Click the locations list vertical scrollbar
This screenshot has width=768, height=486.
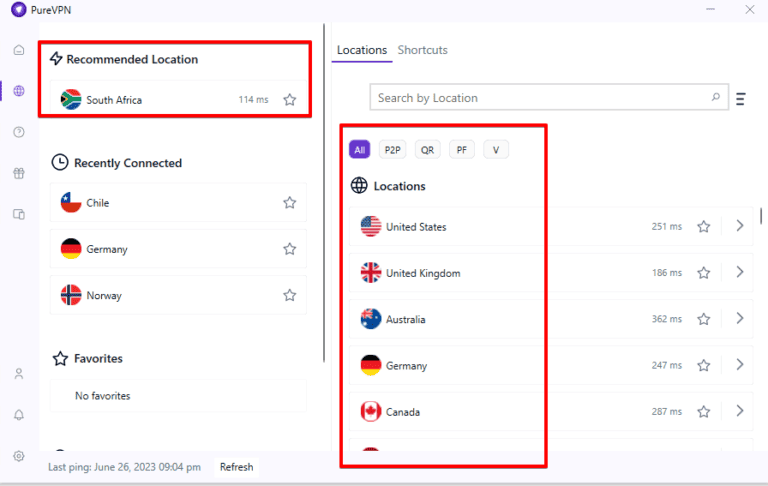pos(762,218)
